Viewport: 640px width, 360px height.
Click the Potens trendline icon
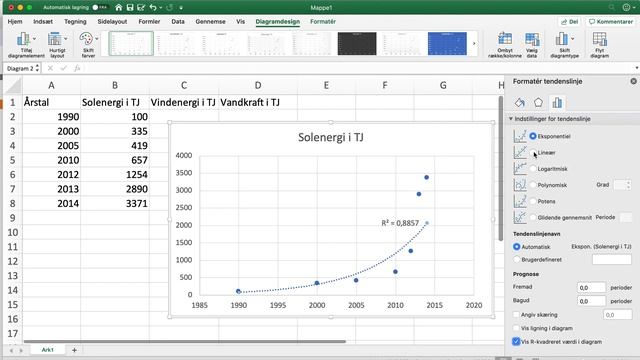click(x=520, y=201)
